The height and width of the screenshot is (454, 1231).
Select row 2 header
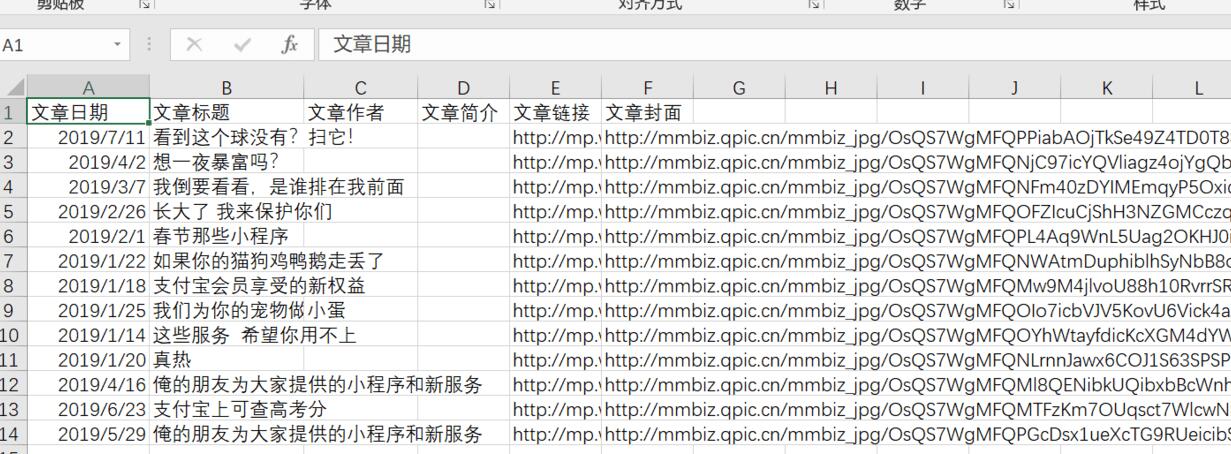pos(13,137)
